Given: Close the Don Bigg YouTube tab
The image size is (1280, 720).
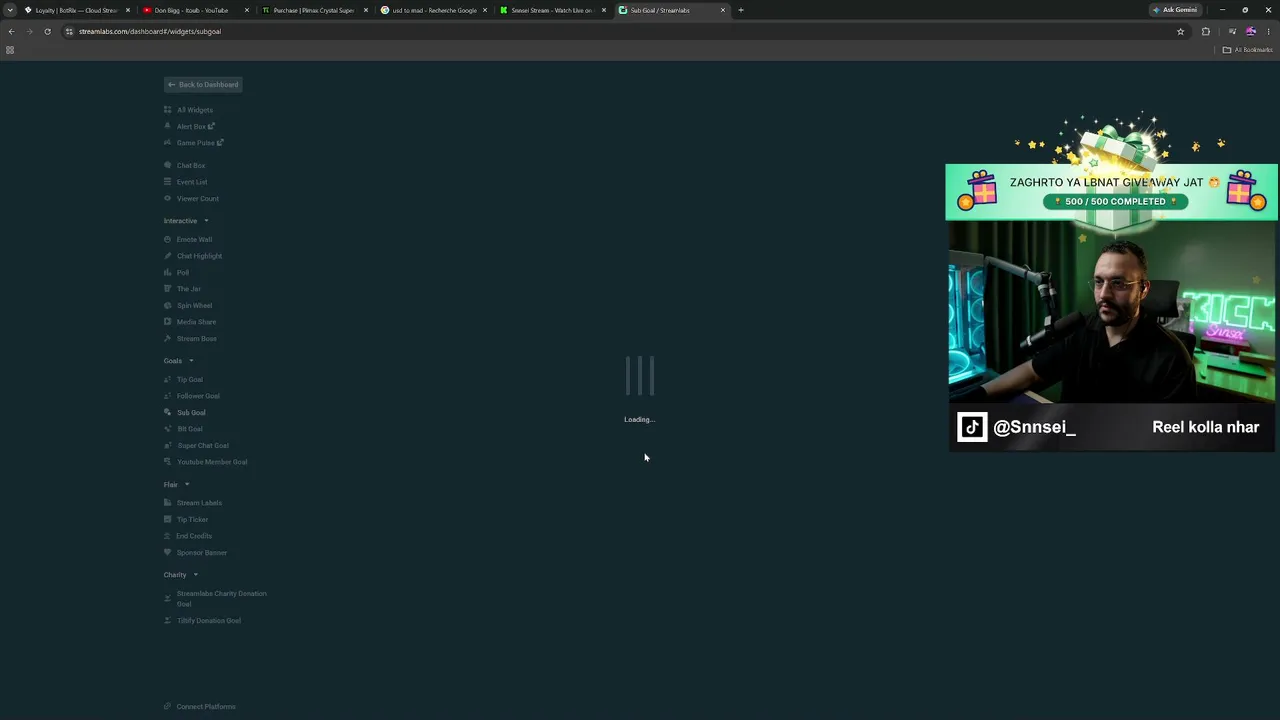Looking at the screenshot, I should point(247,10).
